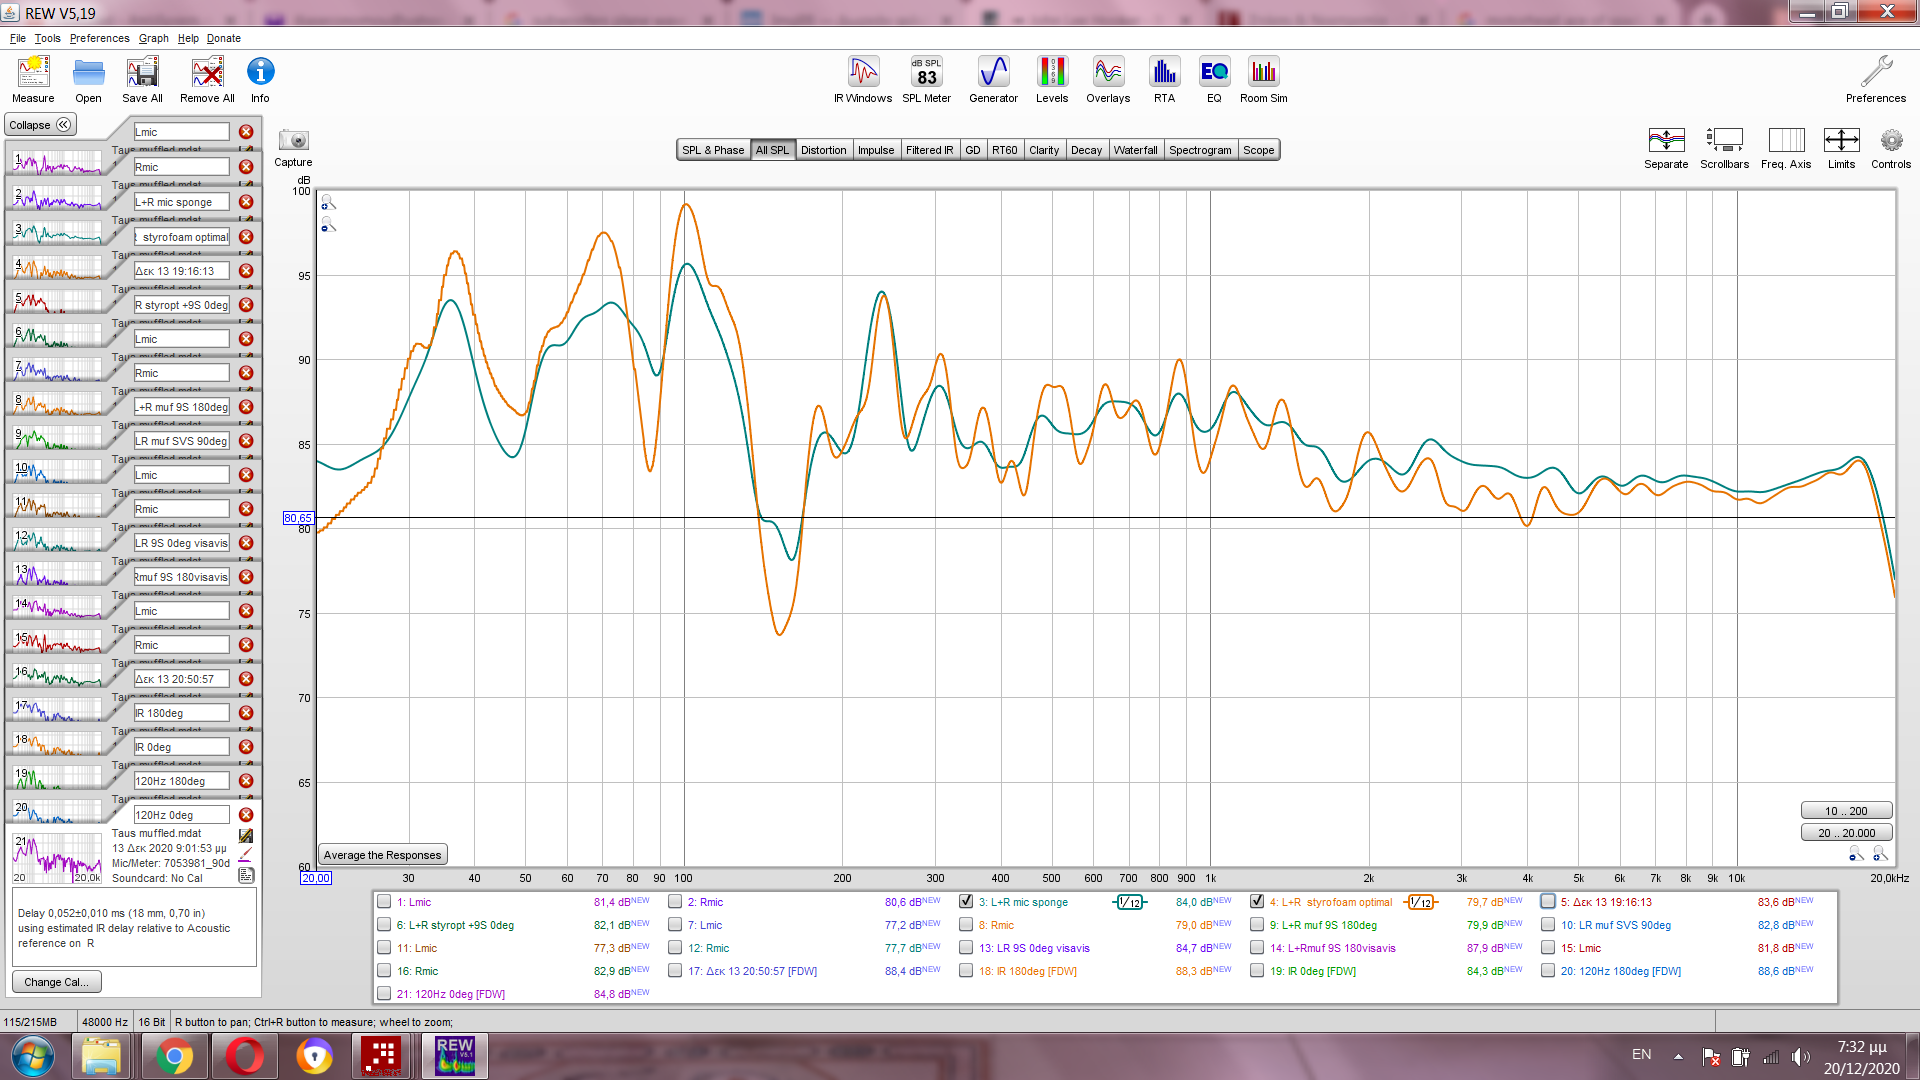
Task: Click the Change Cal... button
Action: click(56, 982)
